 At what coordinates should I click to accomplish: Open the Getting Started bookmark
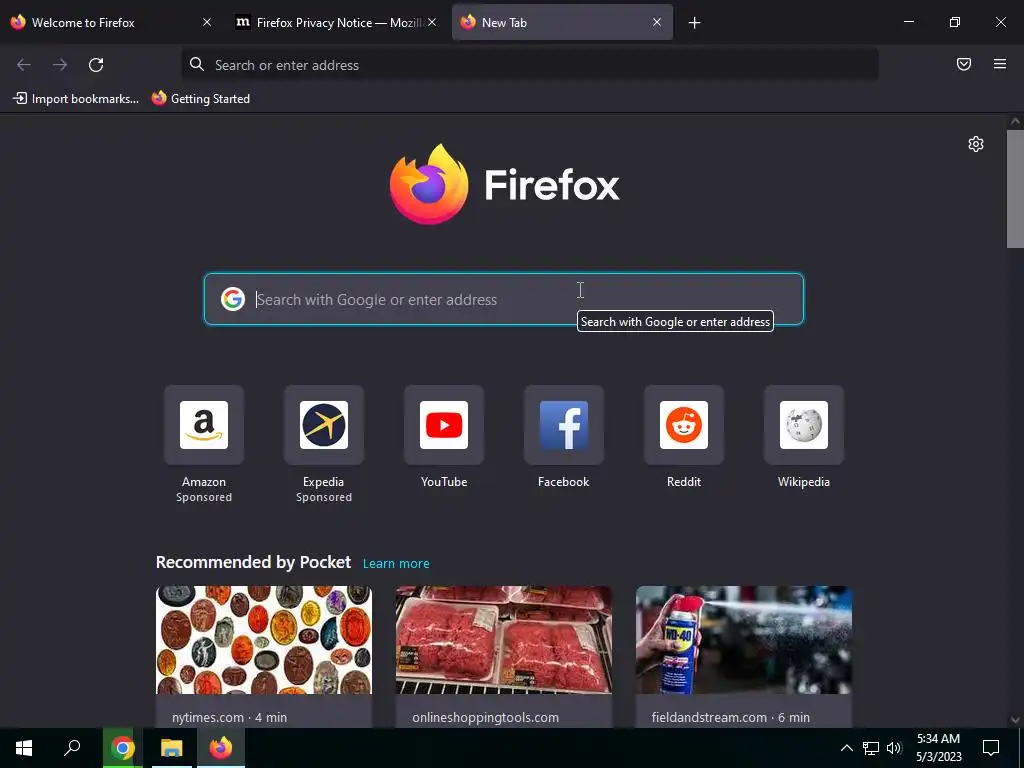point(201,99)
